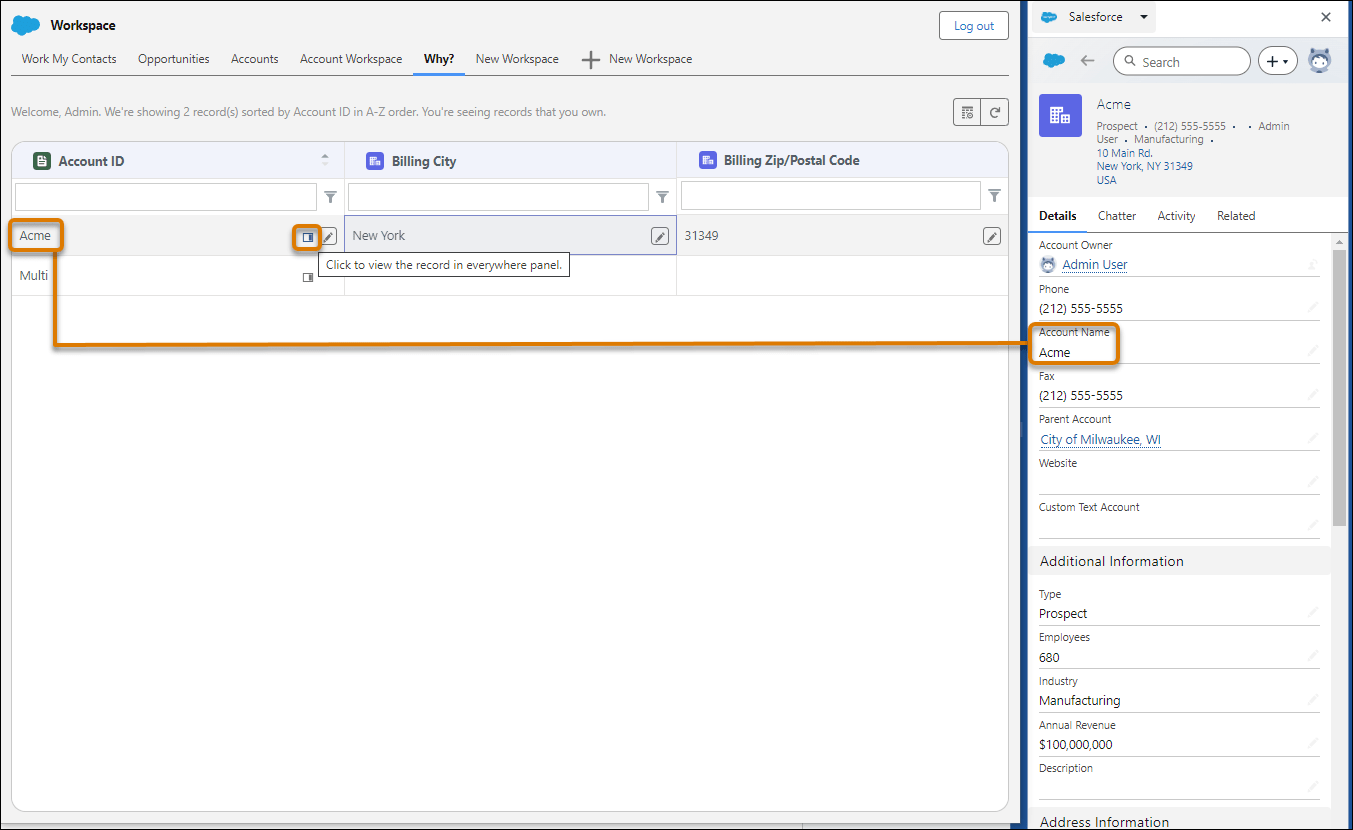Click the $100,000,000 Annual Revenue value
Image resolution: width=1353 pixels, height=830 pixels.
click(x=1075, y=745)
